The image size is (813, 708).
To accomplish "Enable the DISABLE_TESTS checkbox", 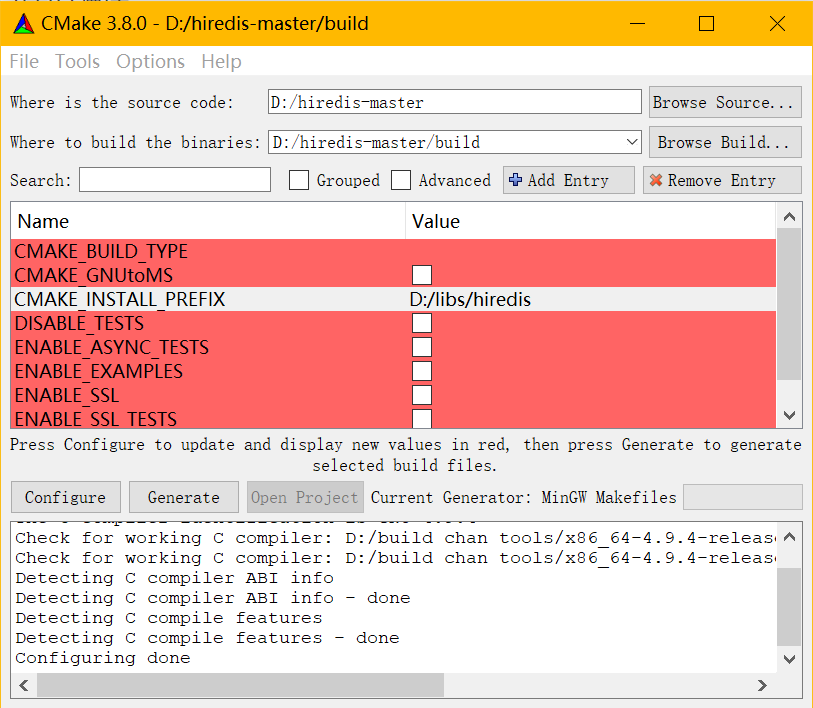I will (x=422, y=323).
